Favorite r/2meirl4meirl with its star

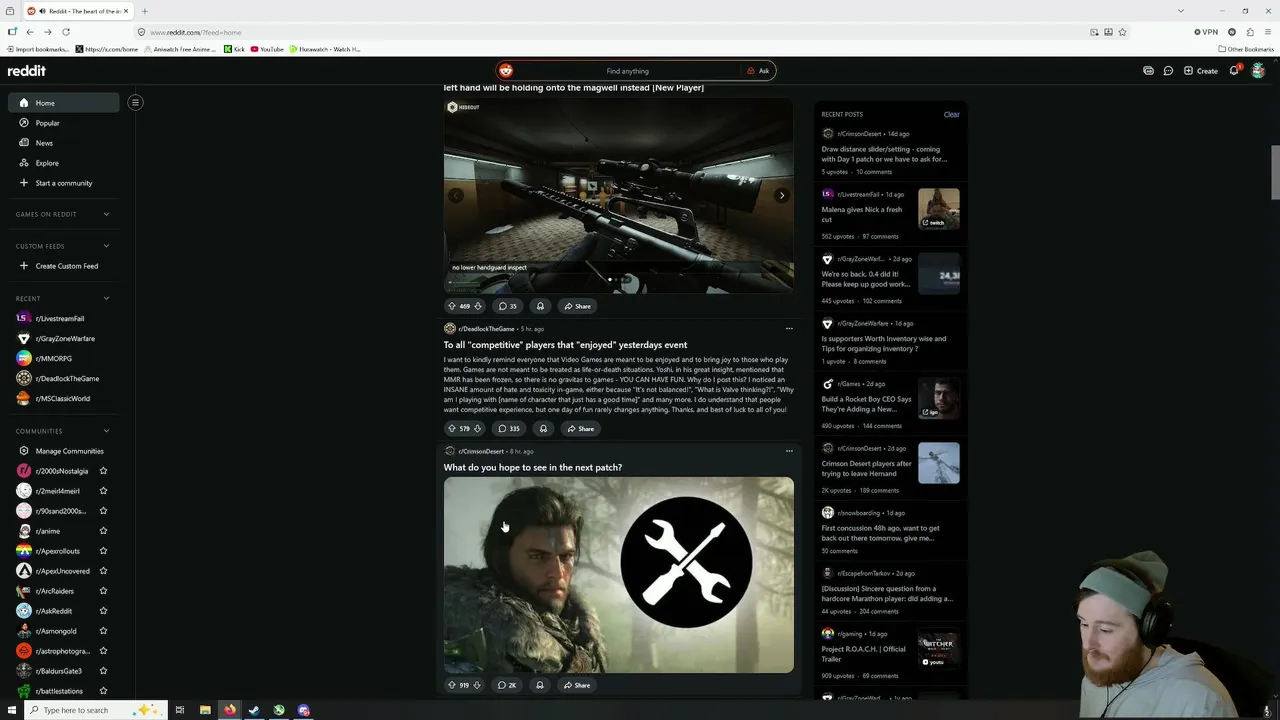pyautogui.click(x=103, y=491)
